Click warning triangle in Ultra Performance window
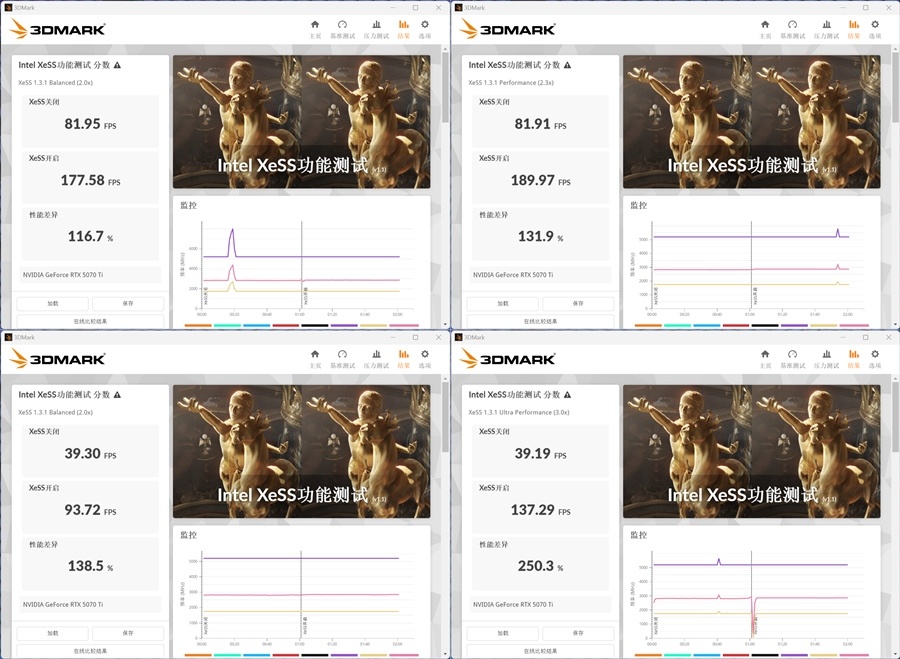Viewport: 900px width, 659px height. coord(567,394)
